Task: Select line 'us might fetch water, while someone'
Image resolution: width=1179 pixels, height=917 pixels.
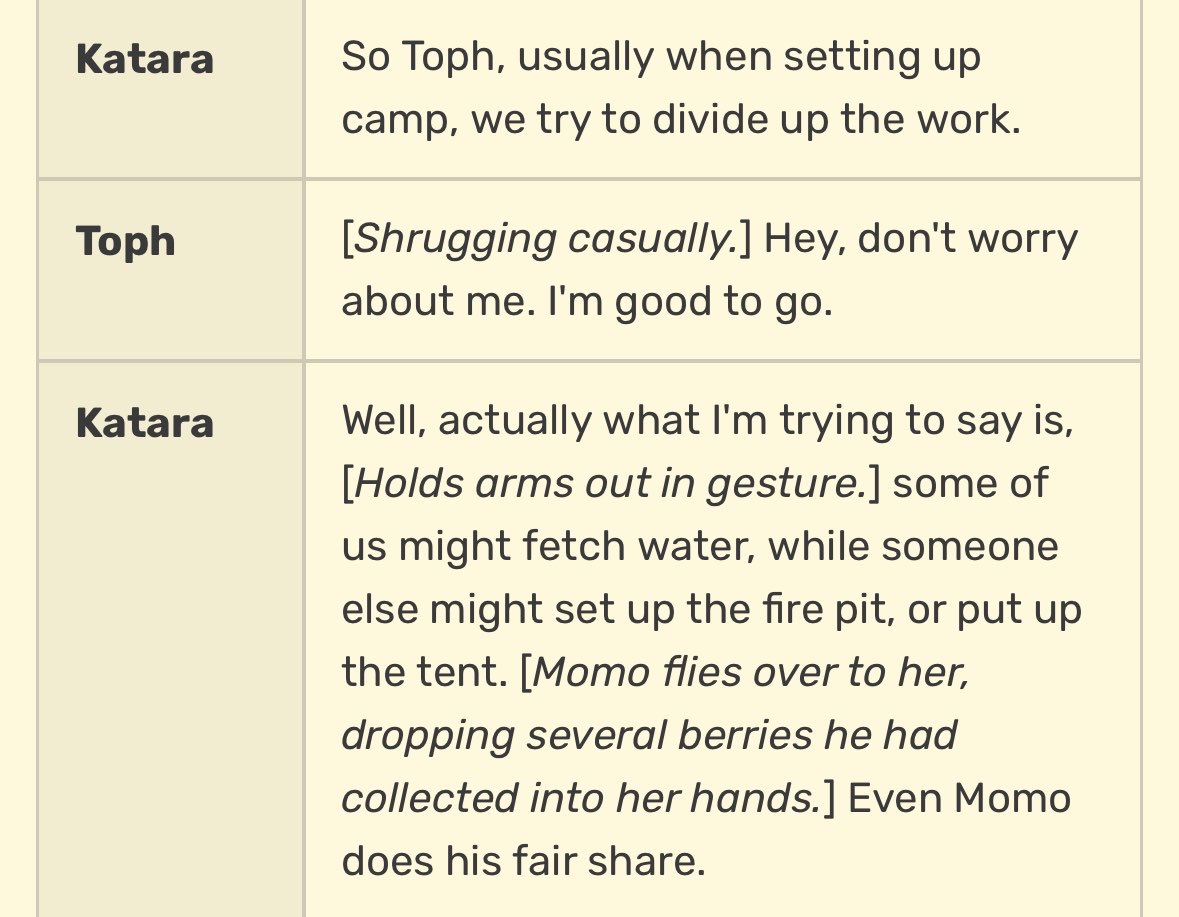Action: (700, 546)
